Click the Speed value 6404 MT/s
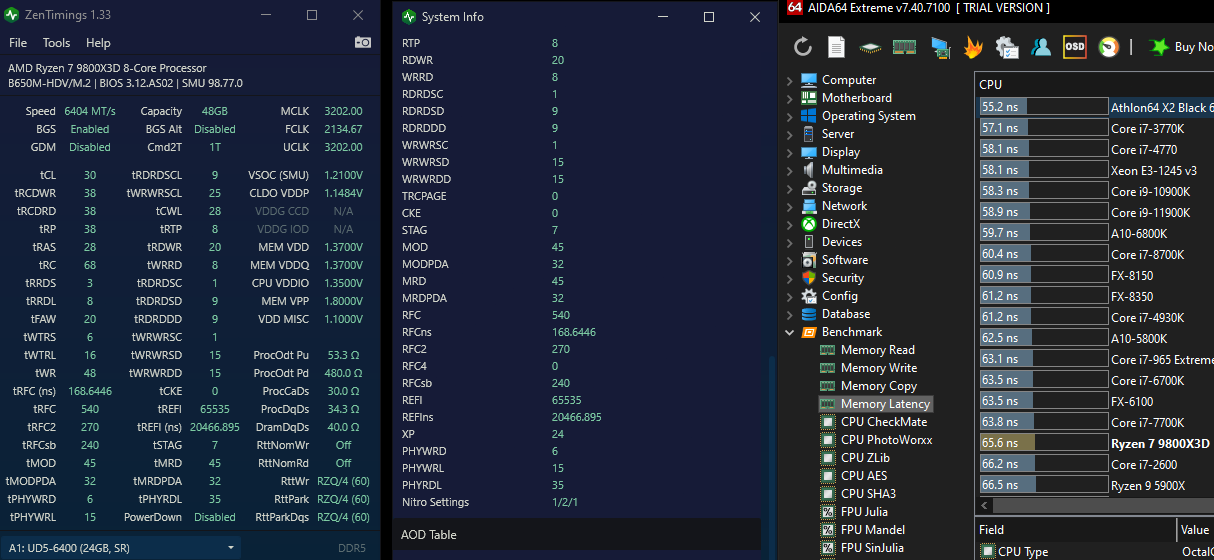Viewport: 1214px width, 560px height. click(x=90, y=111)
